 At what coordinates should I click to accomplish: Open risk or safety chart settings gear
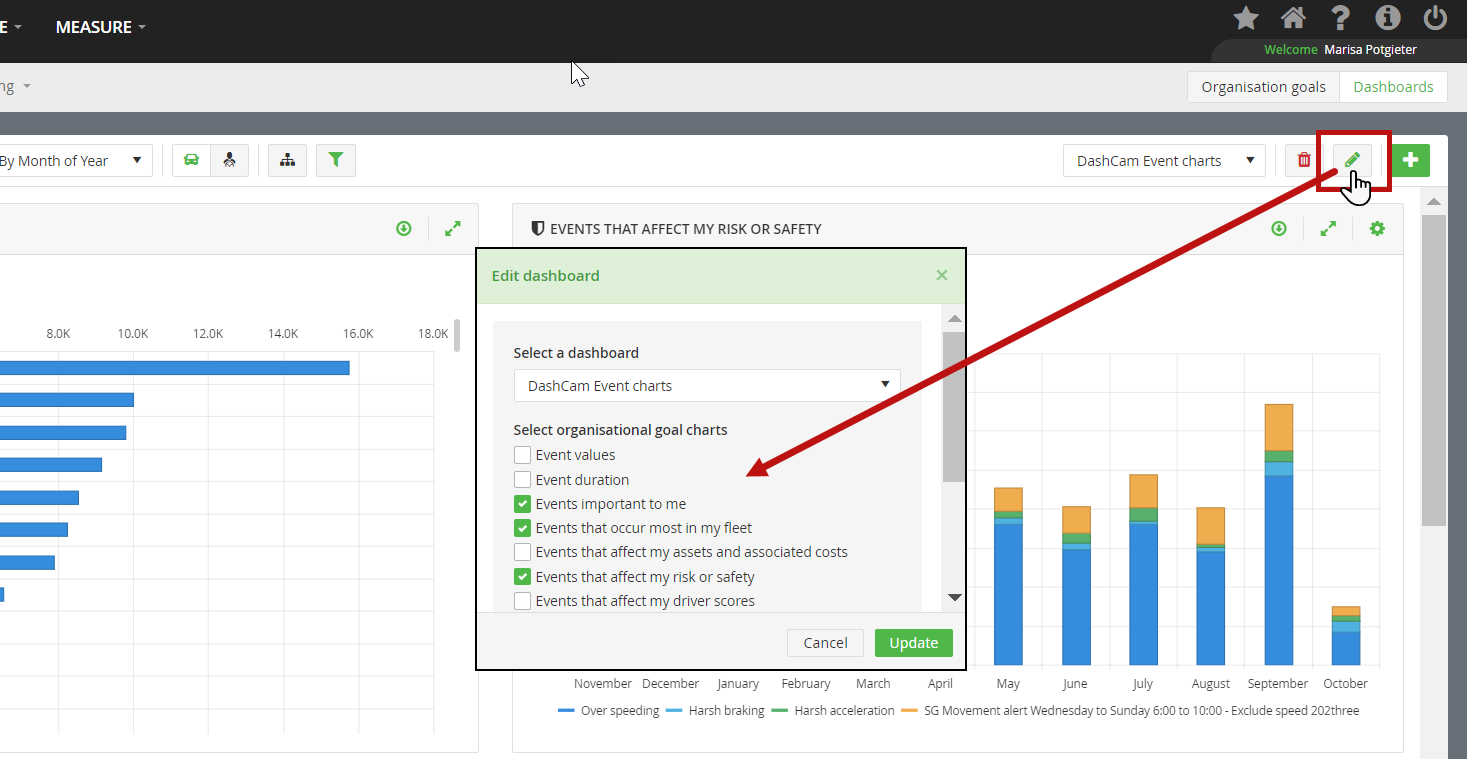pyautogui.click(x=1377, y=229)
